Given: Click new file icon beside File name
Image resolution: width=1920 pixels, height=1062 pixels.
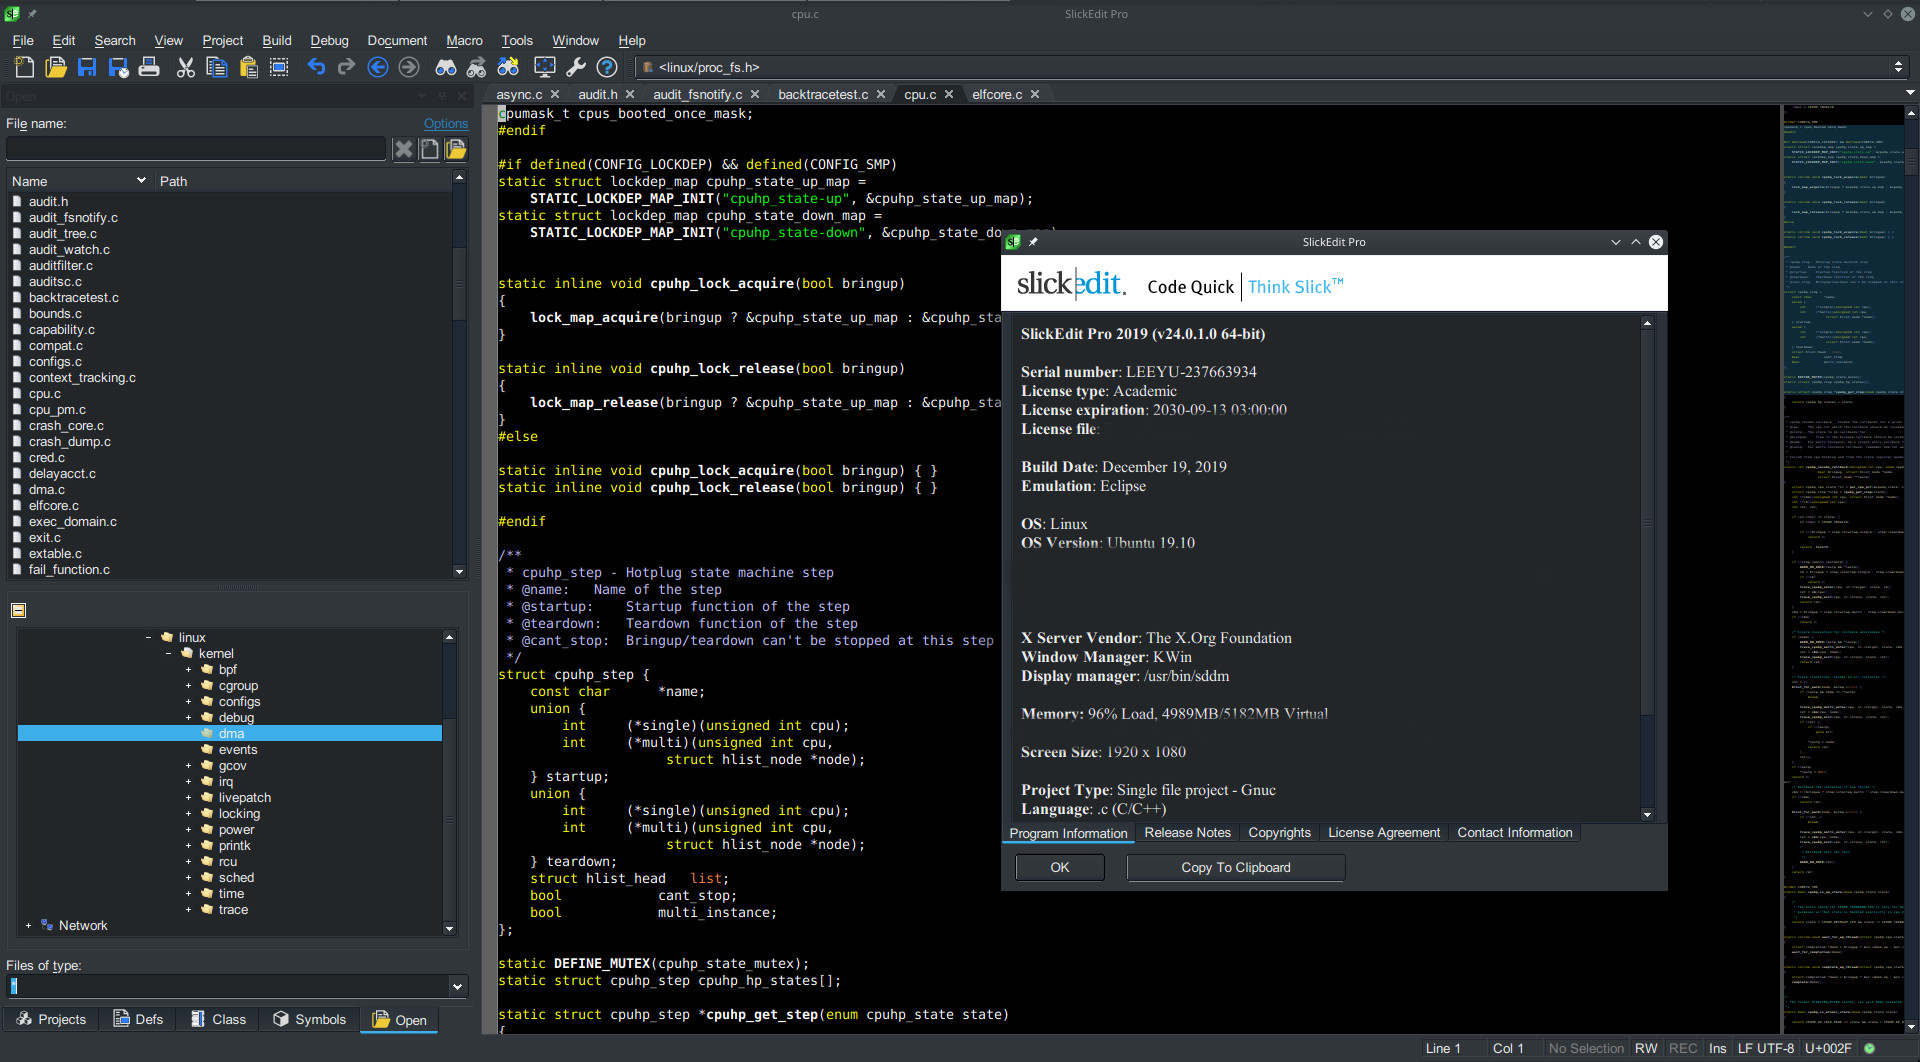Looking at the screenshot, I should [429, 149].
